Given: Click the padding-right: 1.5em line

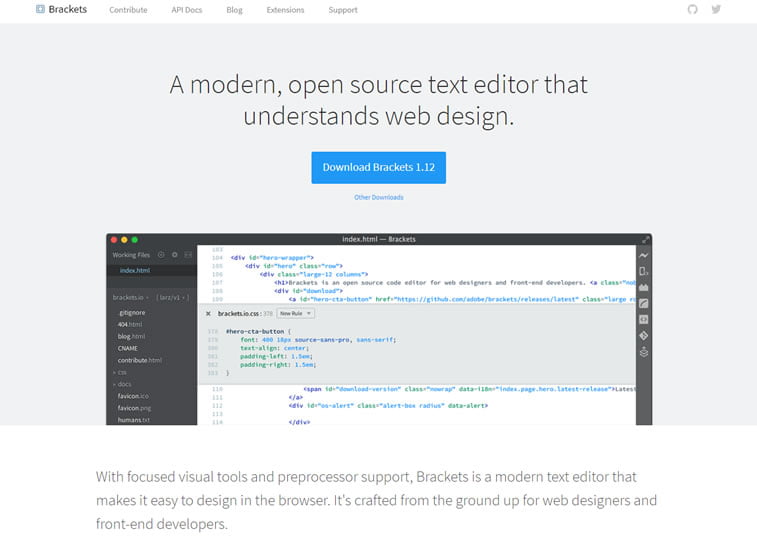Looking at the screenshot, I should click(x=278, y=365).
